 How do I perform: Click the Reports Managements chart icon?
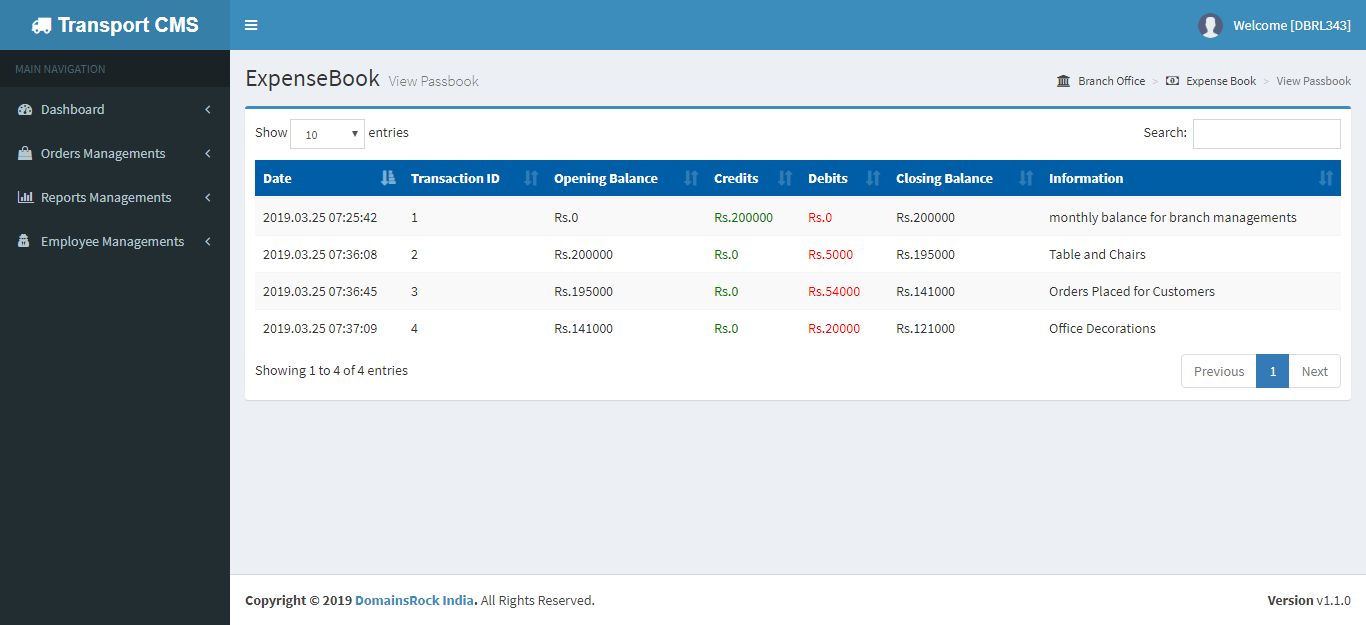pos(25,198)
